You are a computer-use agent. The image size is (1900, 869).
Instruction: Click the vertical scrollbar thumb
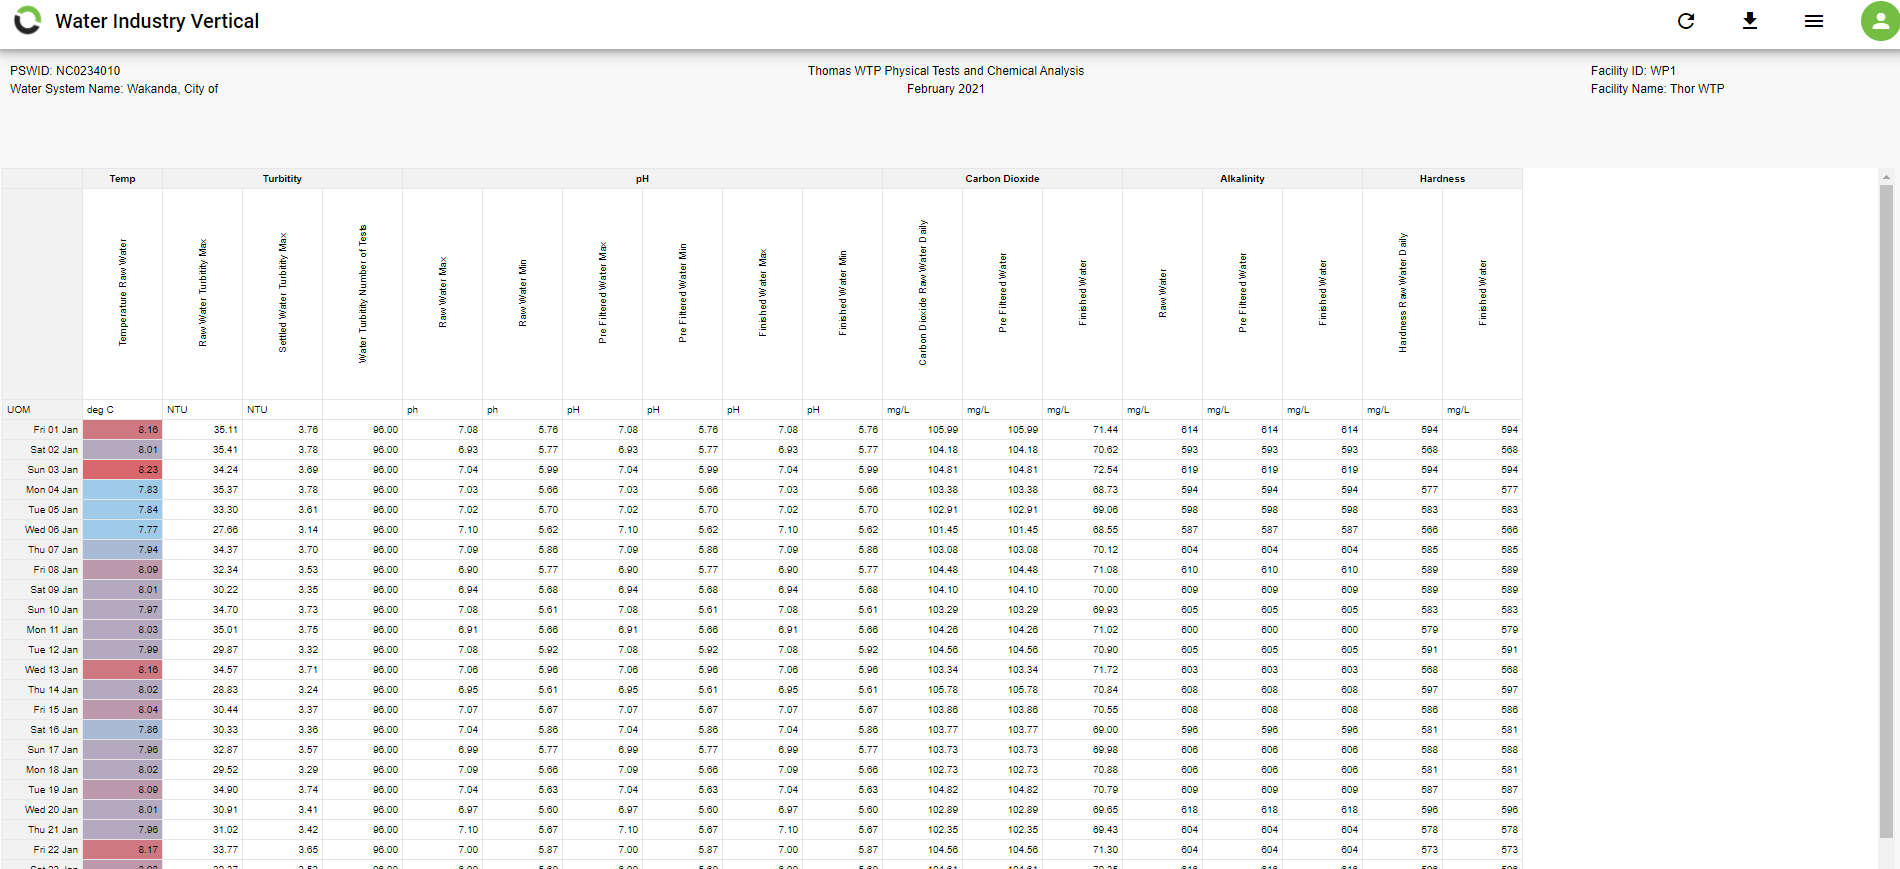[1886, 510]
